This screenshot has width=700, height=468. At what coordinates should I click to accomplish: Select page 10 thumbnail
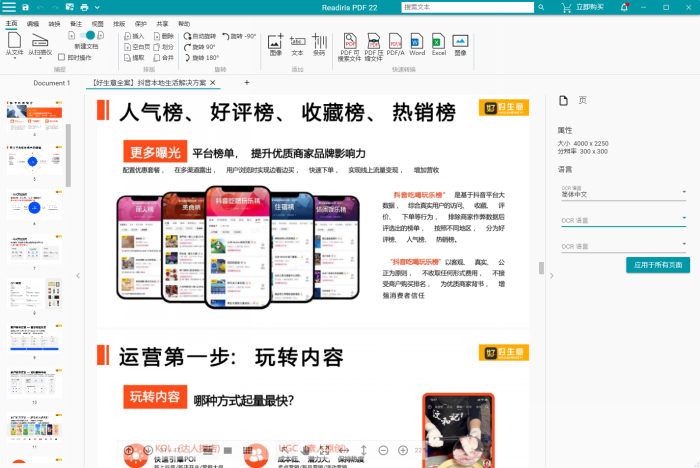tap(34, 383)
